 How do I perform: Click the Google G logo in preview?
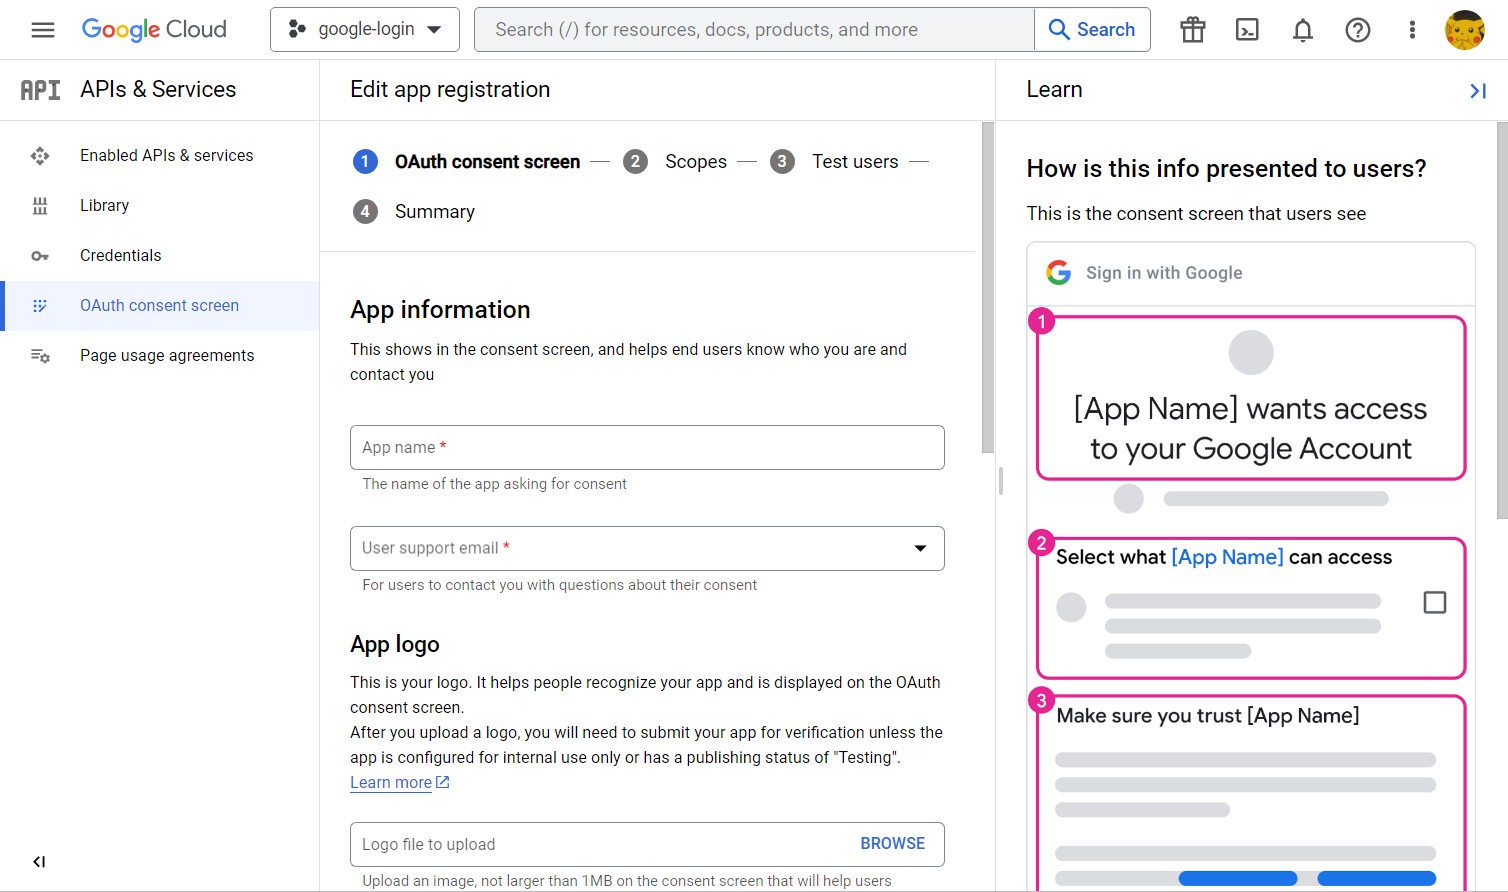point(1058,272)
